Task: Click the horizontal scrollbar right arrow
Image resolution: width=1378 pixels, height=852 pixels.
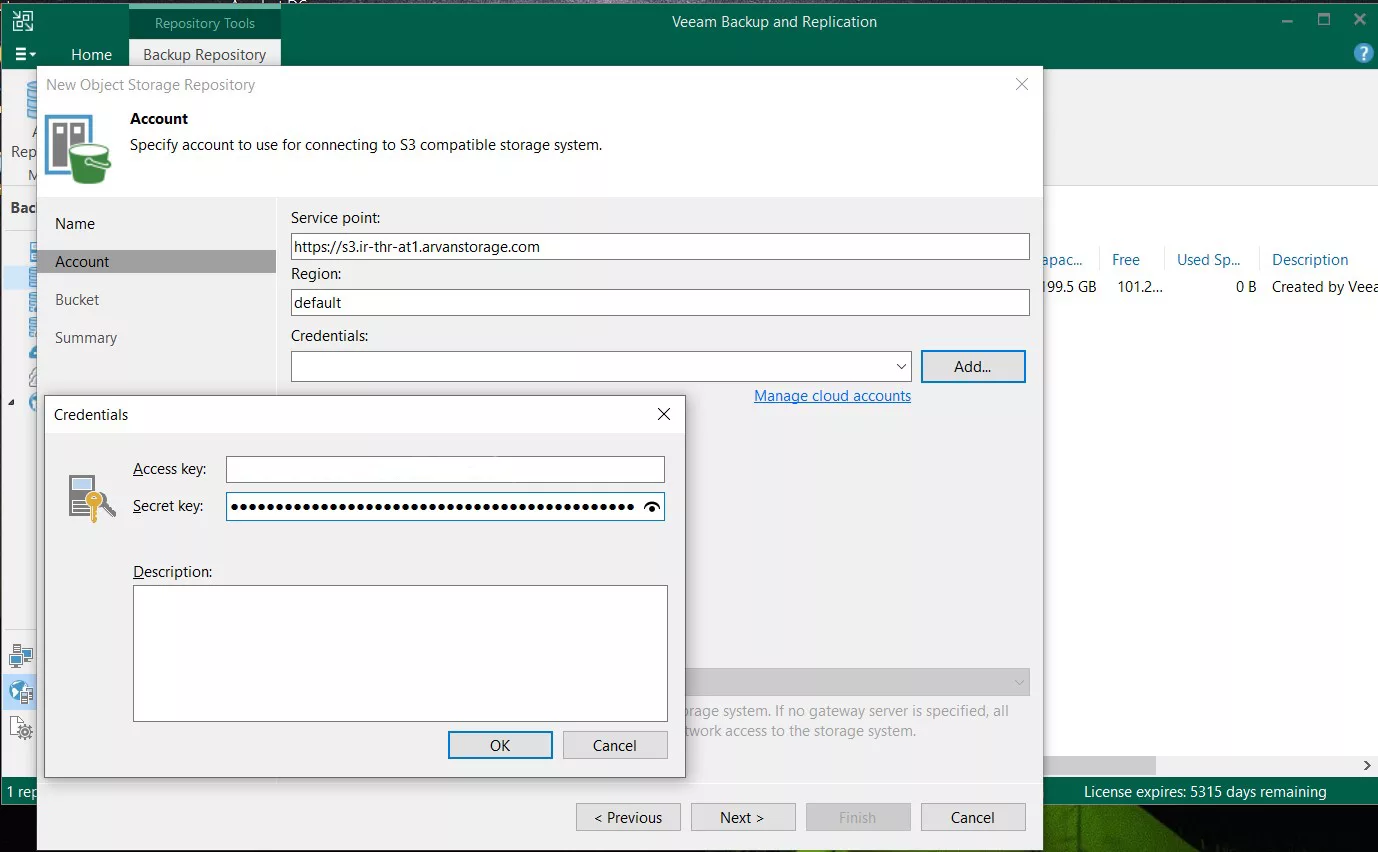Action: [x=1367, y=765]
